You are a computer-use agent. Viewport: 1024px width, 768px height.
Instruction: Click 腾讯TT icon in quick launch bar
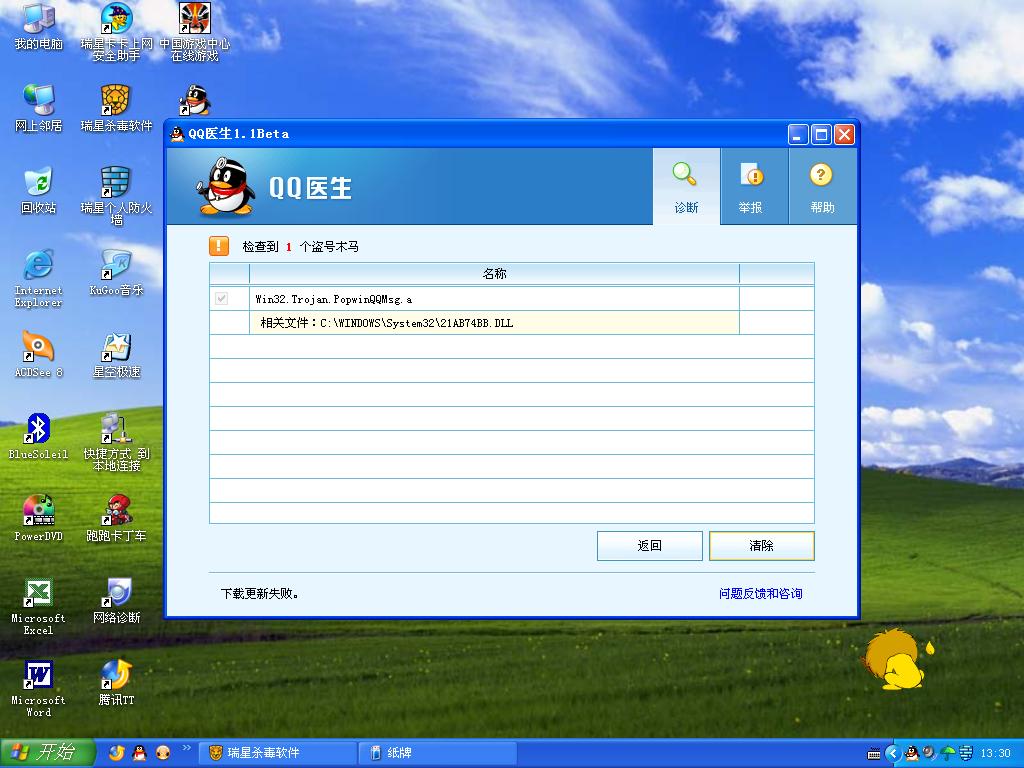point(116,753)
